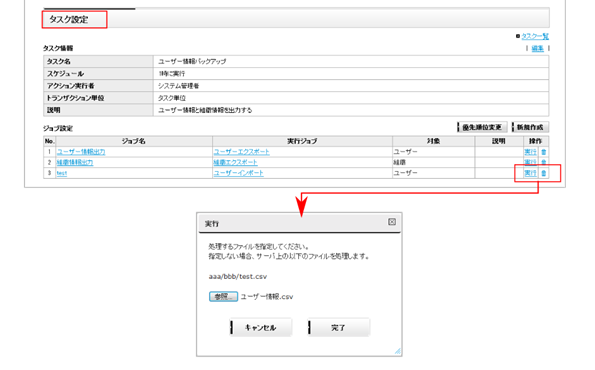Open the ユーザーインポート execution job link

point(238,173)
